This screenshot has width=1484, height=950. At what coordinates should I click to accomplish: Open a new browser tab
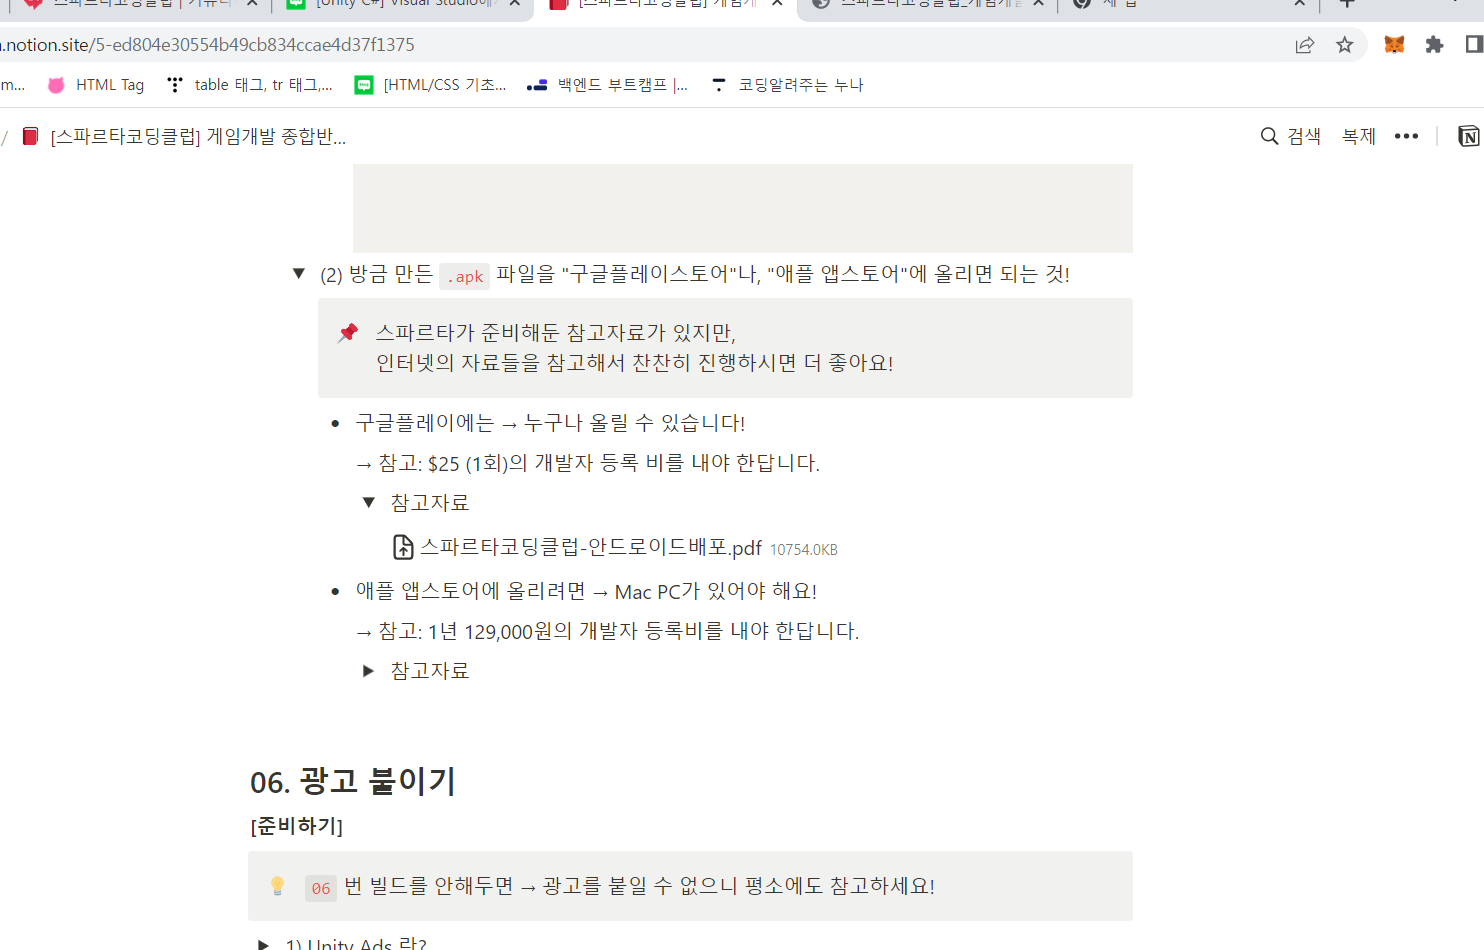click(x=1347, y=3)
